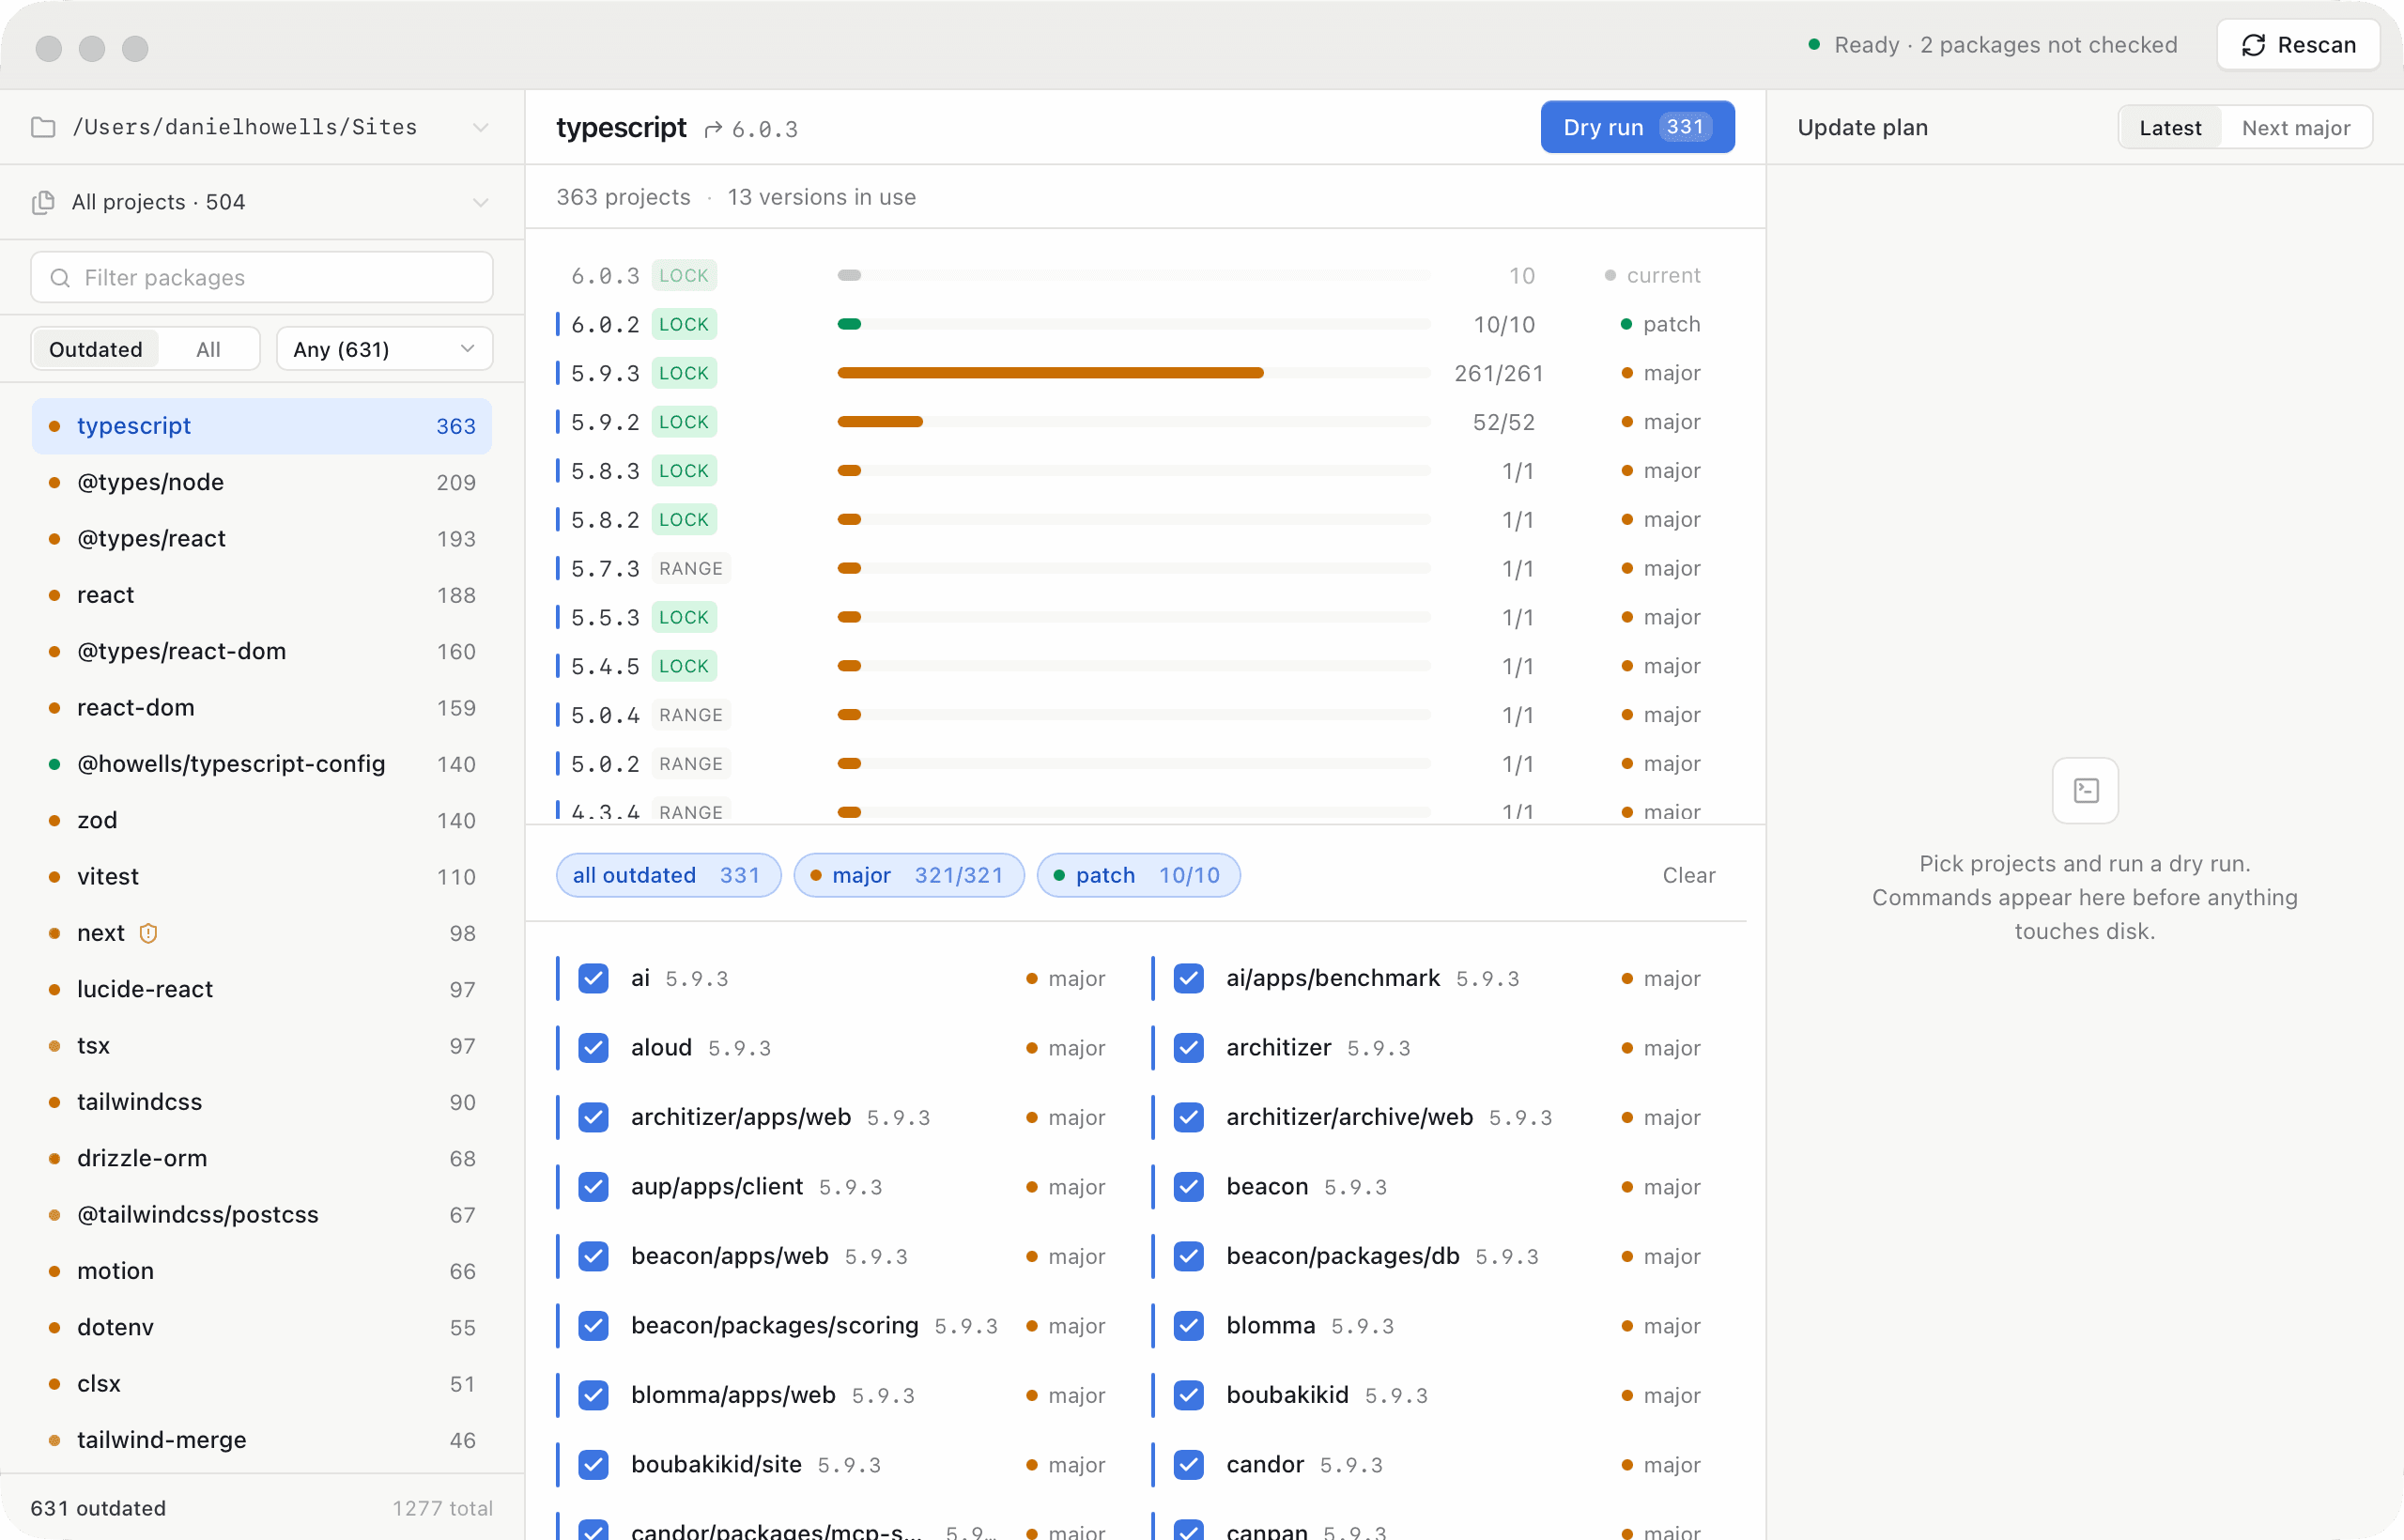Click the LOCK badge on version 5.9.3
The image size is (2404, 1540).
[684, 373]
